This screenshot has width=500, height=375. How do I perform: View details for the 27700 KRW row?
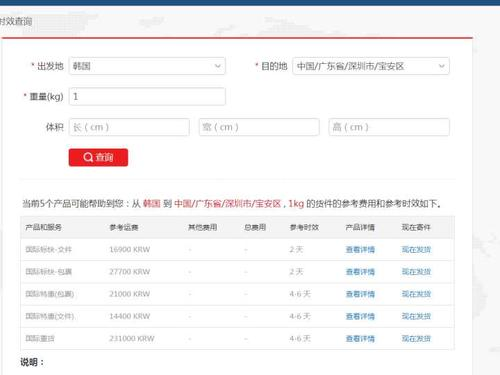[360, 272]
